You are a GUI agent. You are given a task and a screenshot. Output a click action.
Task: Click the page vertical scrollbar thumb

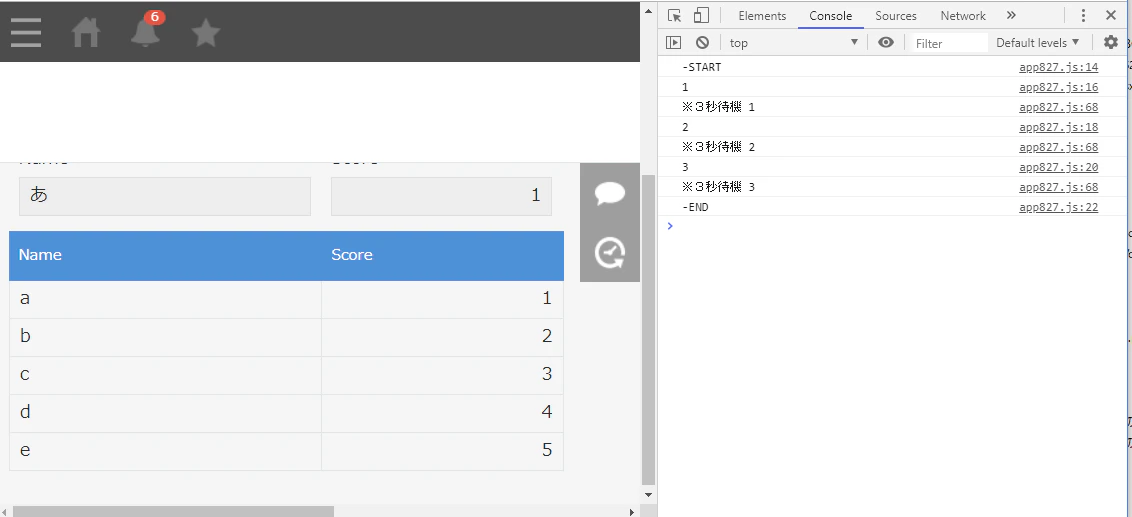pyautogui.click(x=648, y=329)
